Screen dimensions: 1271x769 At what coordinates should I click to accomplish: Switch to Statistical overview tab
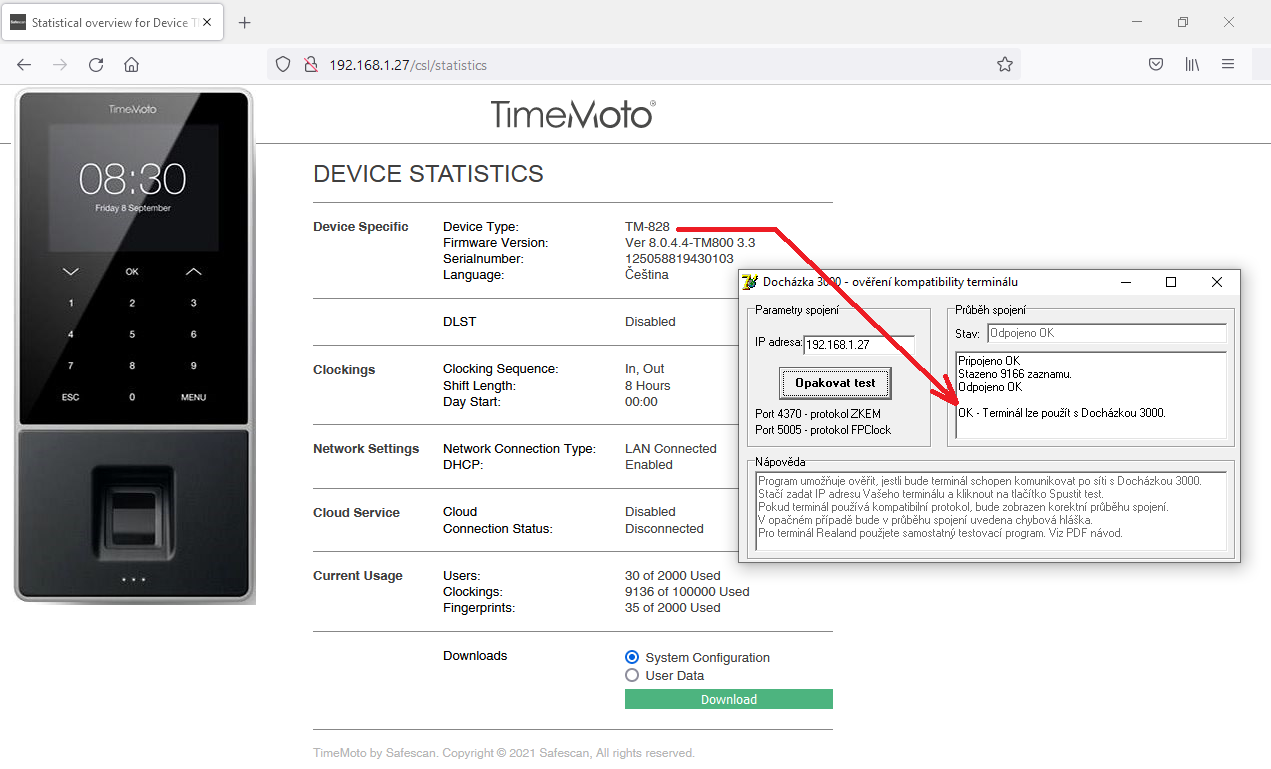pos(110,22)
